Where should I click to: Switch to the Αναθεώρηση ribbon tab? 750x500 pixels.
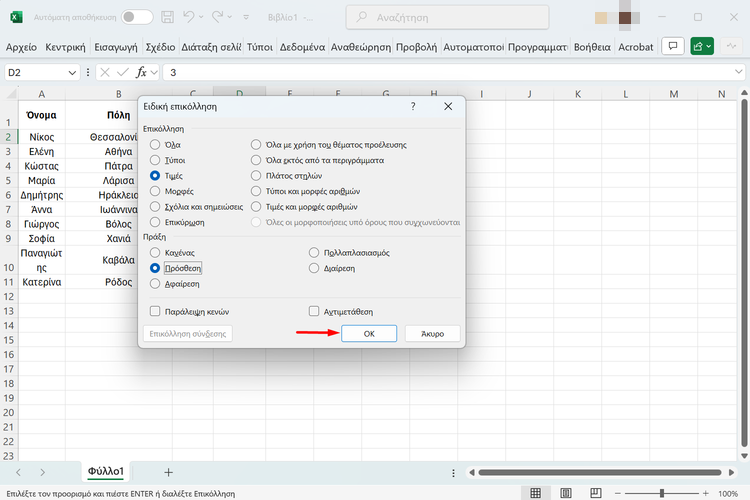pyautogui.click(x=361, y=47)
